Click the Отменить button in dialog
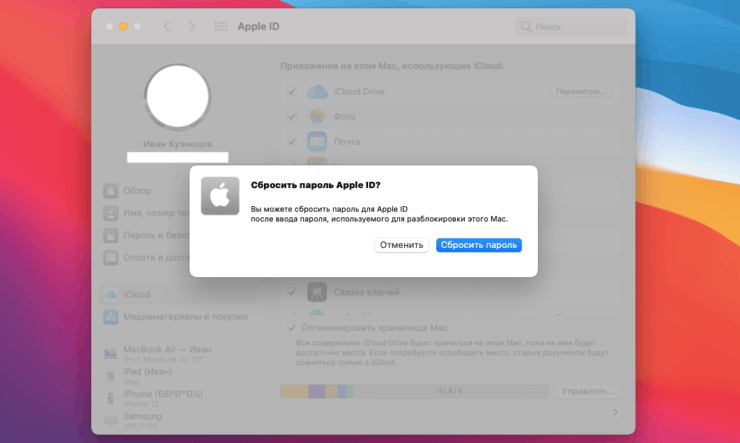The height and width of the screenshot is (443, 740). [x=401, y=245]
